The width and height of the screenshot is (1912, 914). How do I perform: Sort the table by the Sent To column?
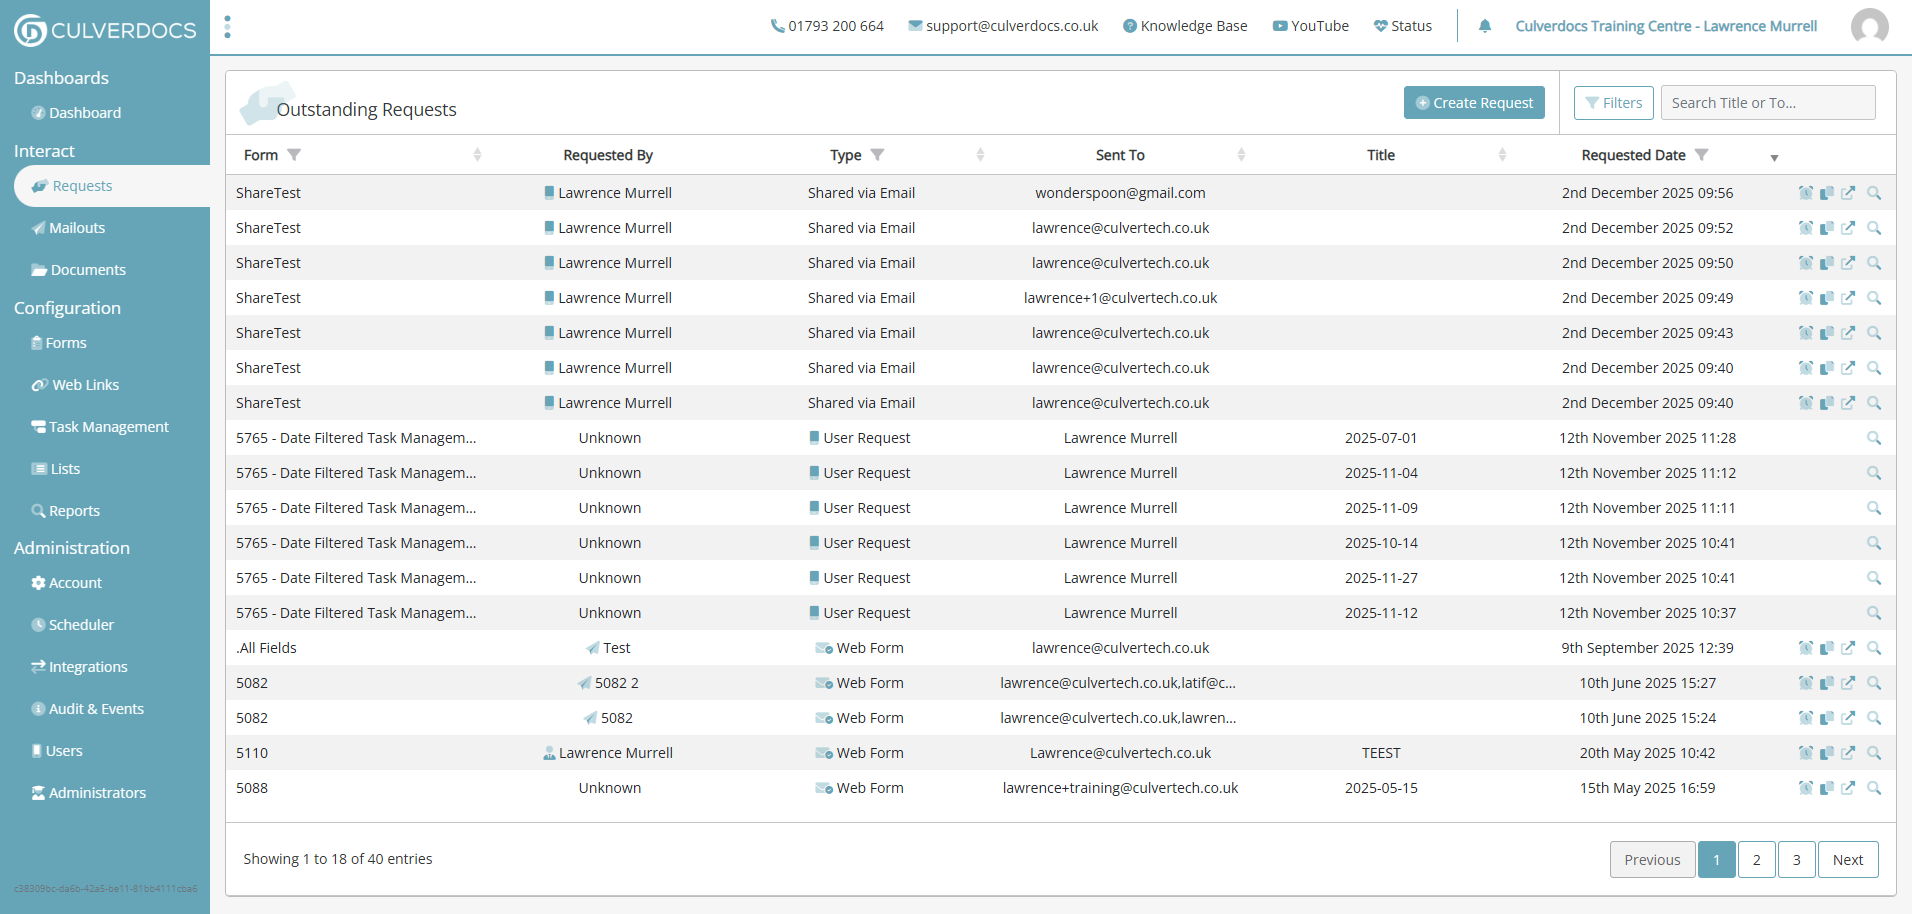click(1241, 155)
